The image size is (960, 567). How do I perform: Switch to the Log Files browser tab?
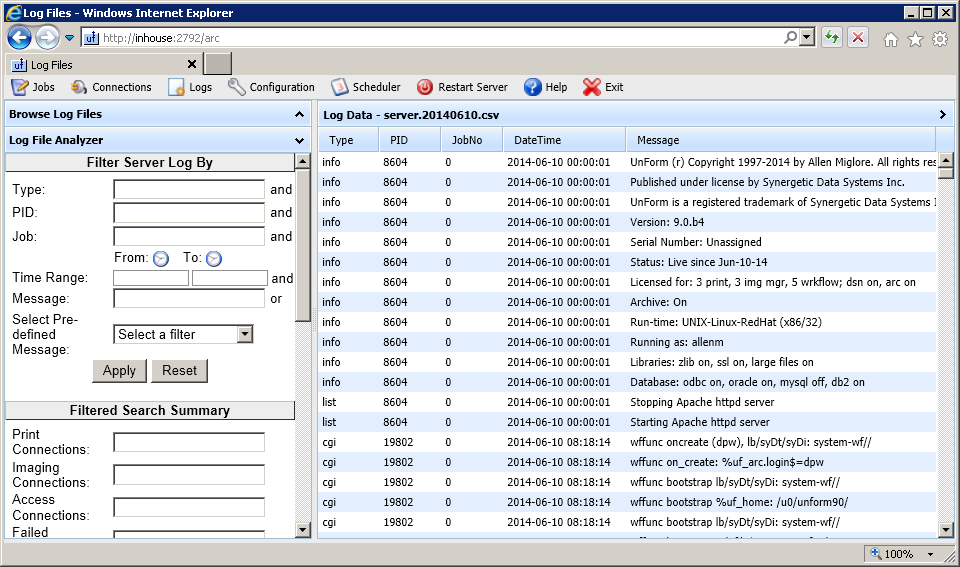tap(101, 65)
